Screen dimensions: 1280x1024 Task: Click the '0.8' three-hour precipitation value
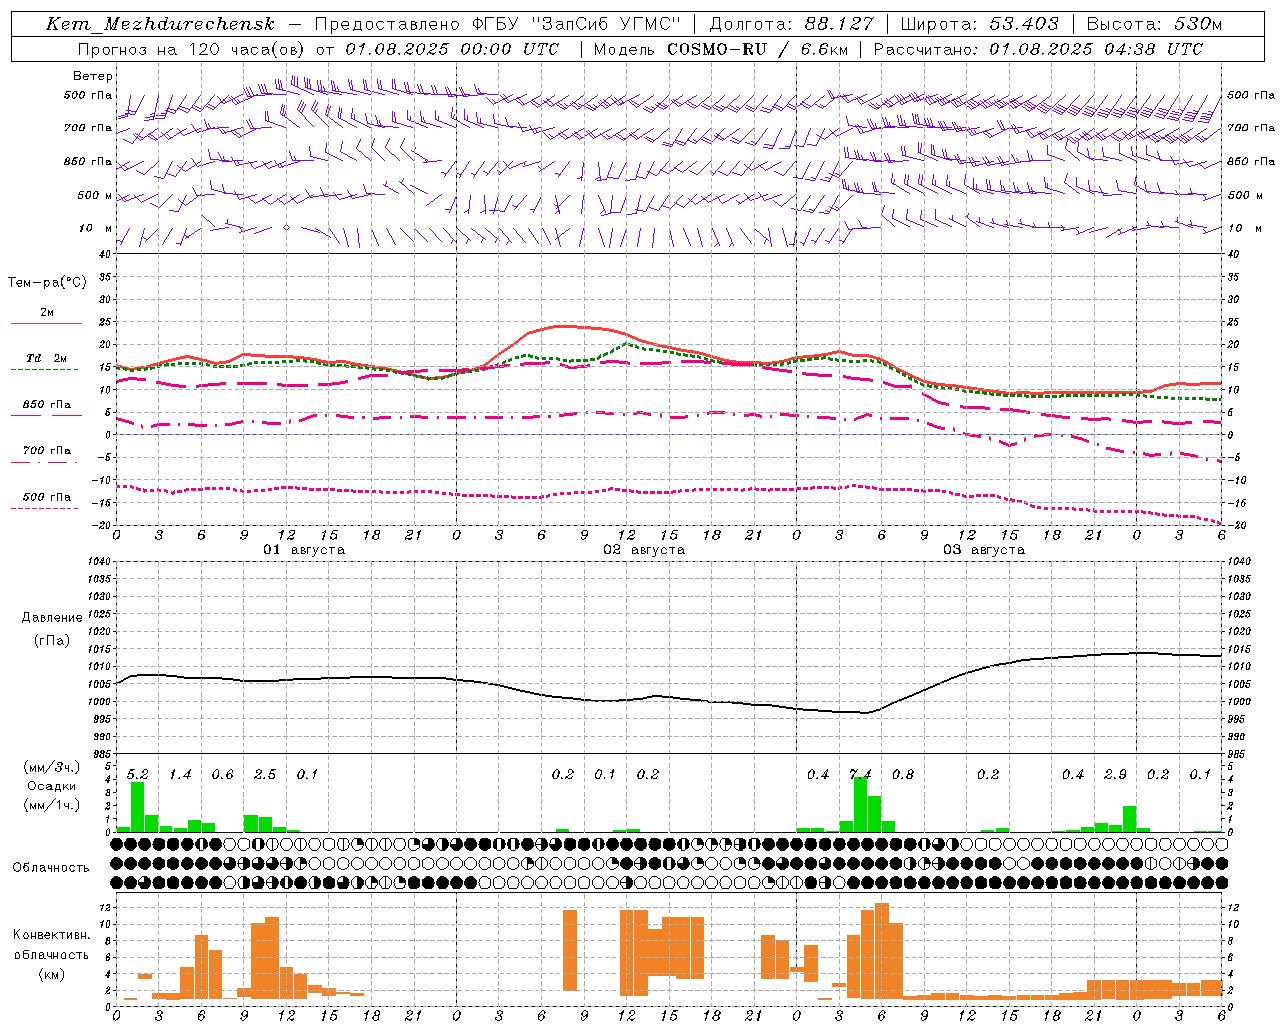pyautogui.click(x=903, y=775)
